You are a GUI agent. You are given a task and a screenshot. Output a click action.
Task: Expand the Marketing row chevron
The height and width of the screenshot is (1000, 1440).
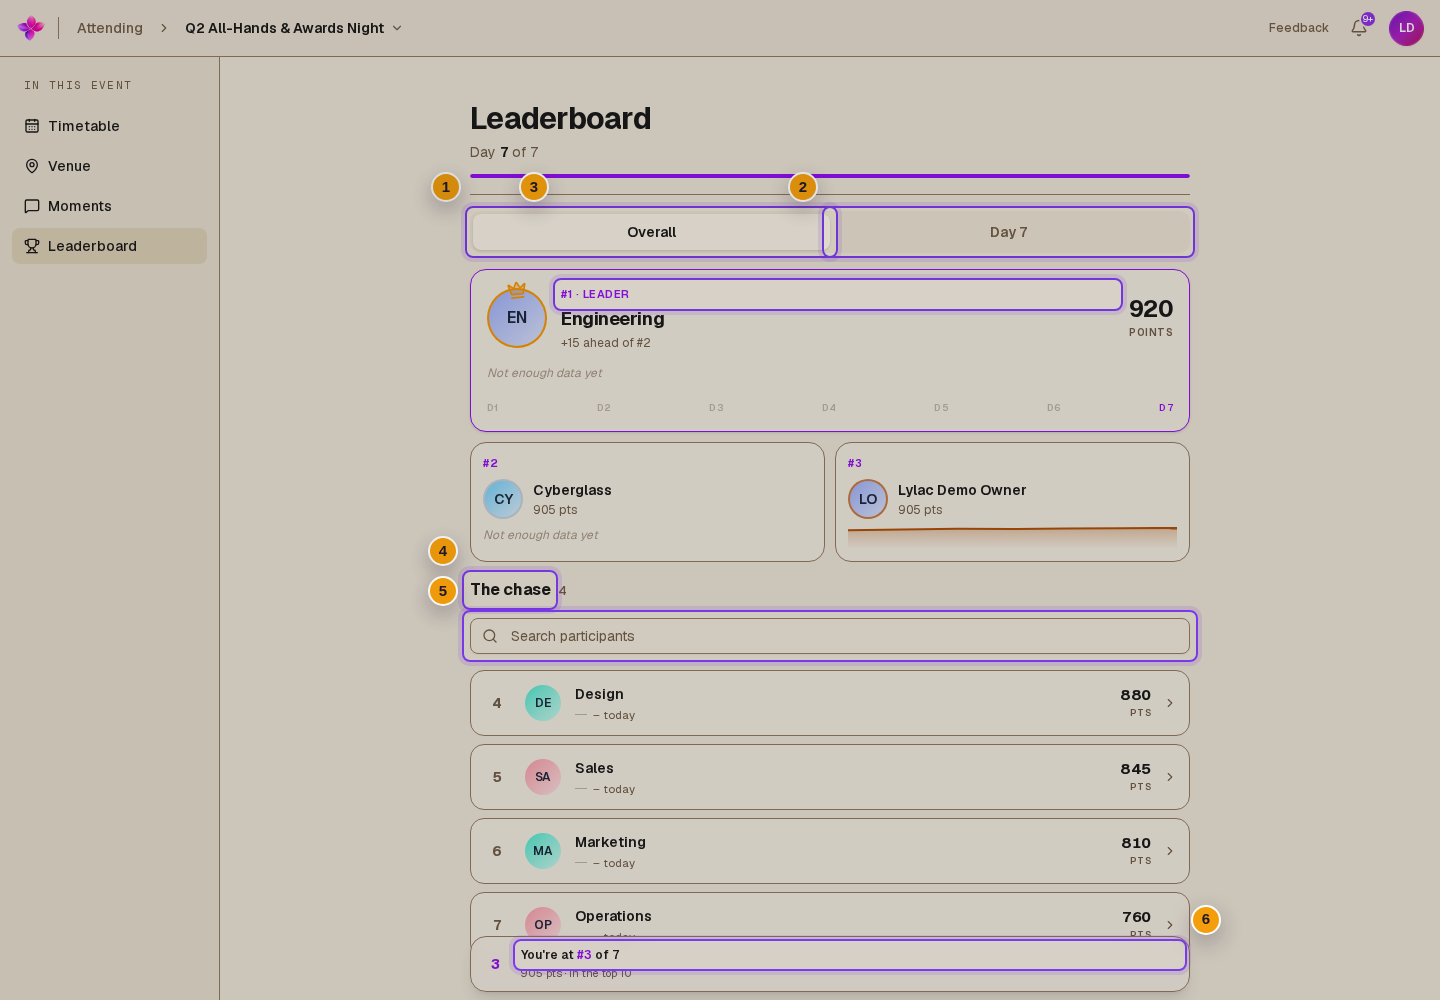pyautogui.click(x=1170, y=851)
